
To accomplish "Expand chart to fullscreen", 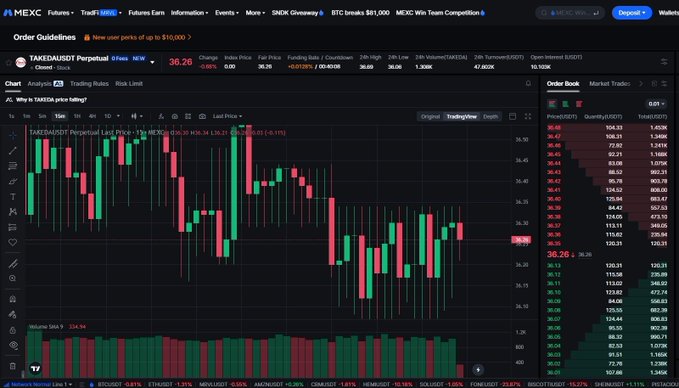I will [x=527, y=116].
